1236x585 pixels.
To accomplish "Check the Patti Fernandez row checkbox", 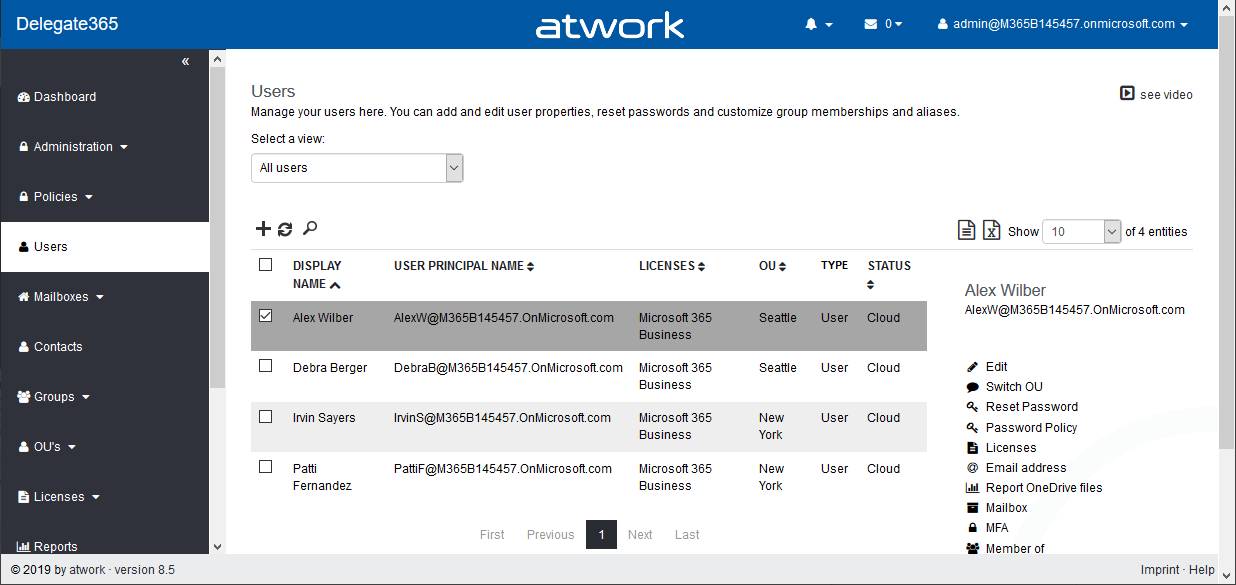I will 265,467.
